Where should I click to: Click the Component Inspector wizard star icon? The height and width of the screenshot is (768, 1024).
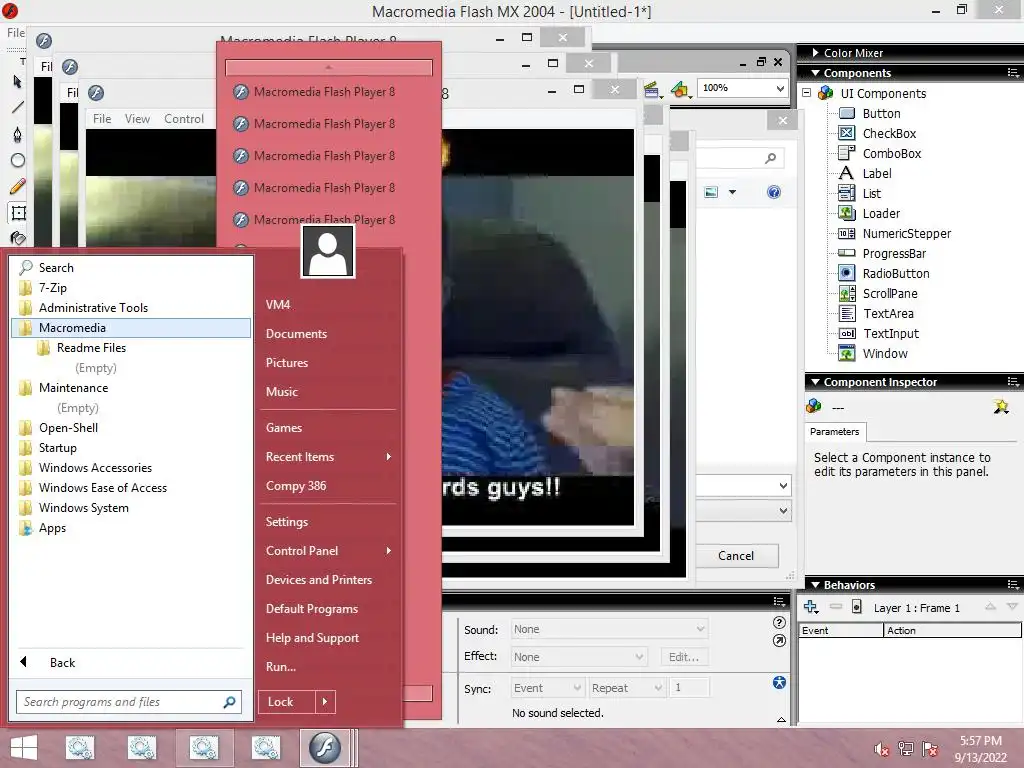1000,407
